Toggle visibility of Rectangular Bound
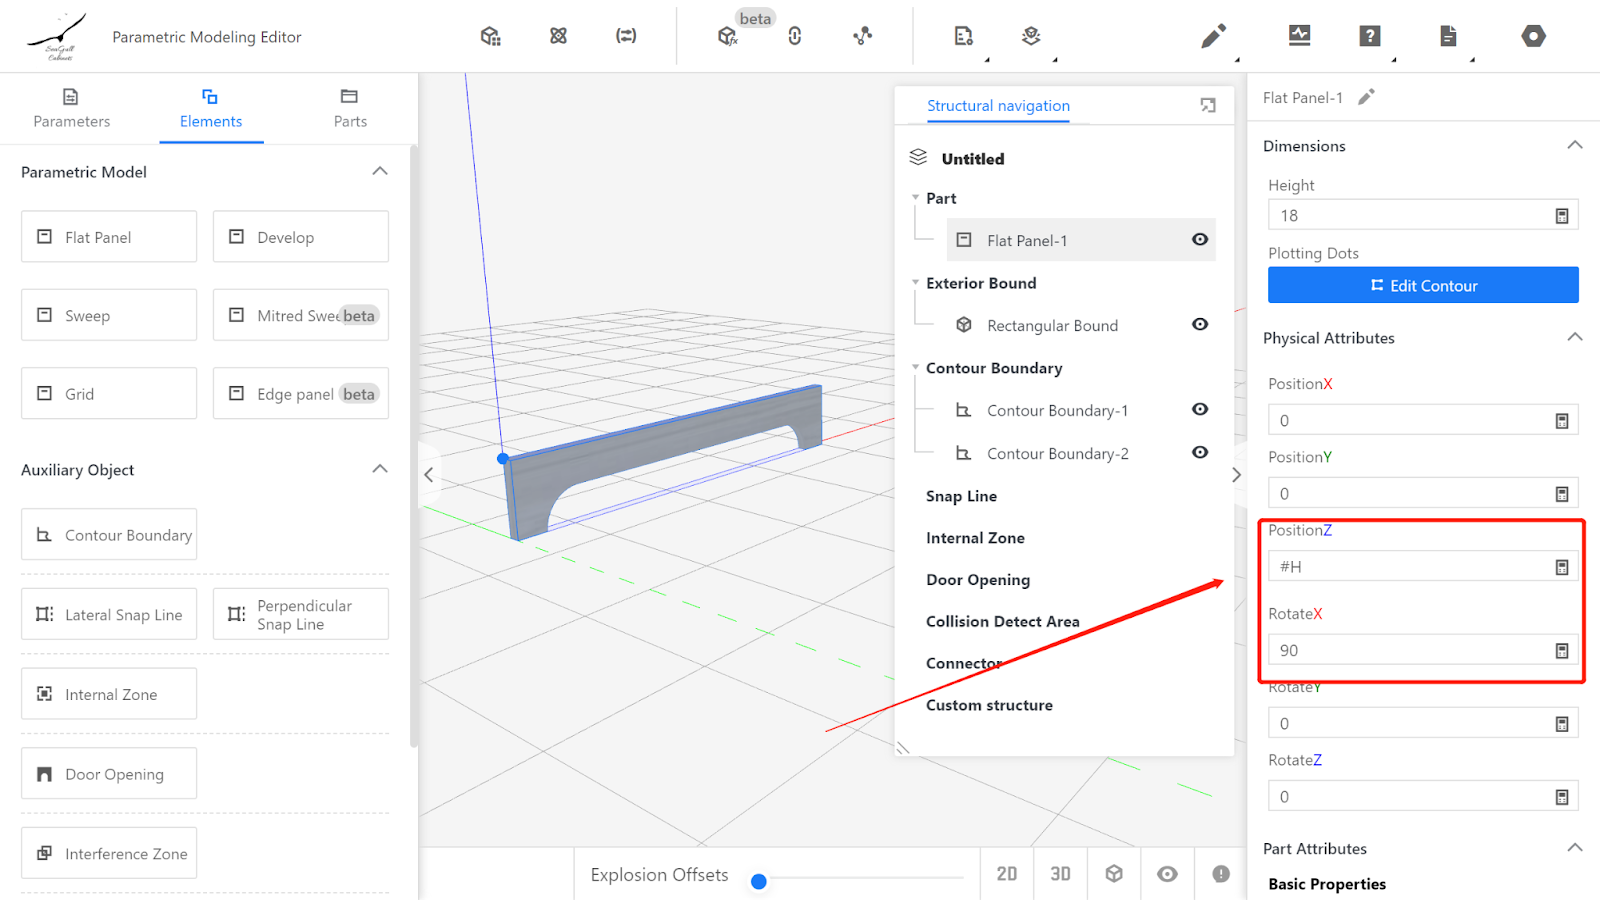Image resolution: width=1600 pixels, height=900 pixels. [x=1200, y=325]
